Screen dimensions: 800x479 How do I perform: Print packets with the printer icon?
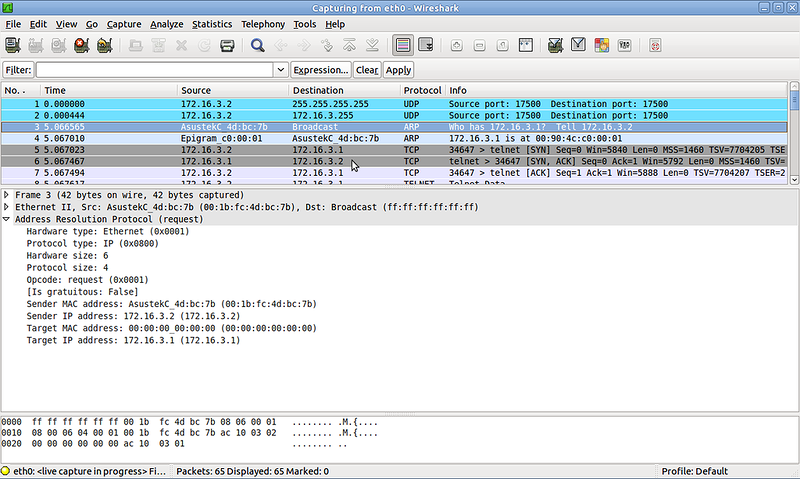point(227,45)
